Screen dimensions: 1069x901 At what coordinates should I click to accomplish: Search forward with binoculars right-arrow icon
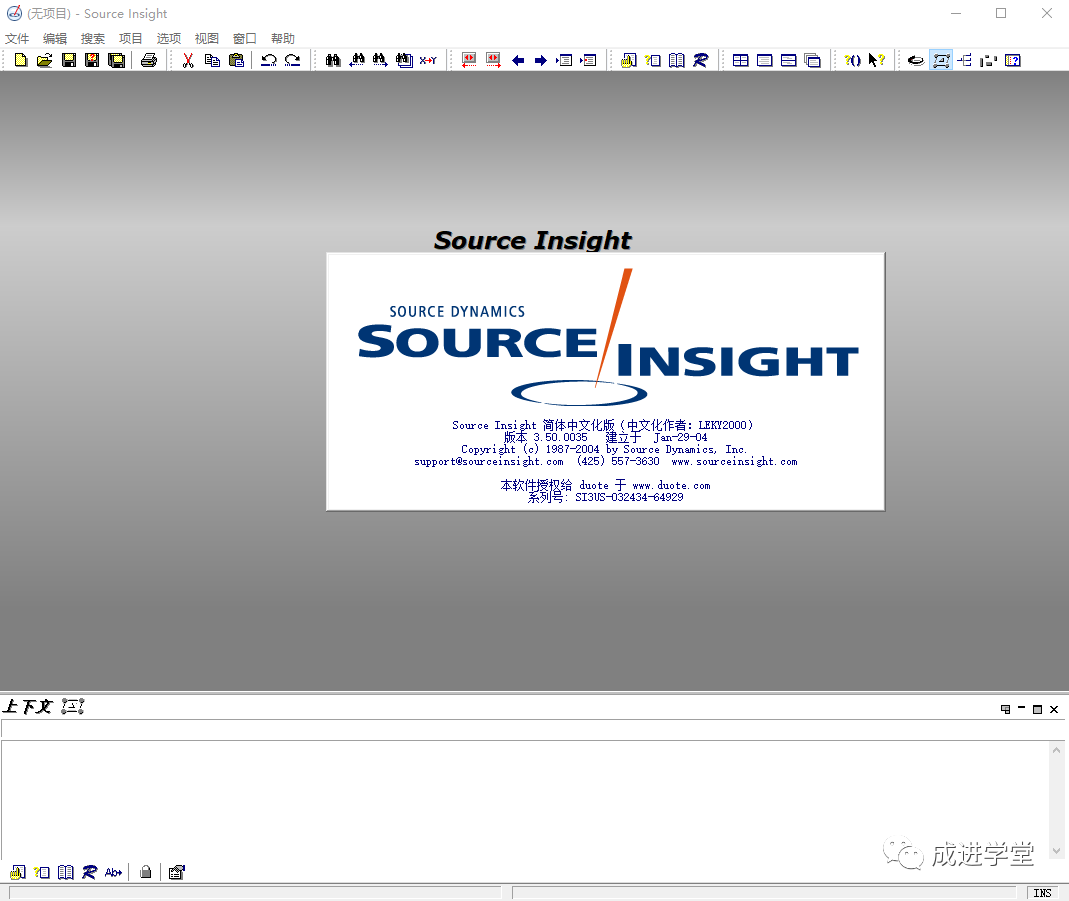click(380, 60)
